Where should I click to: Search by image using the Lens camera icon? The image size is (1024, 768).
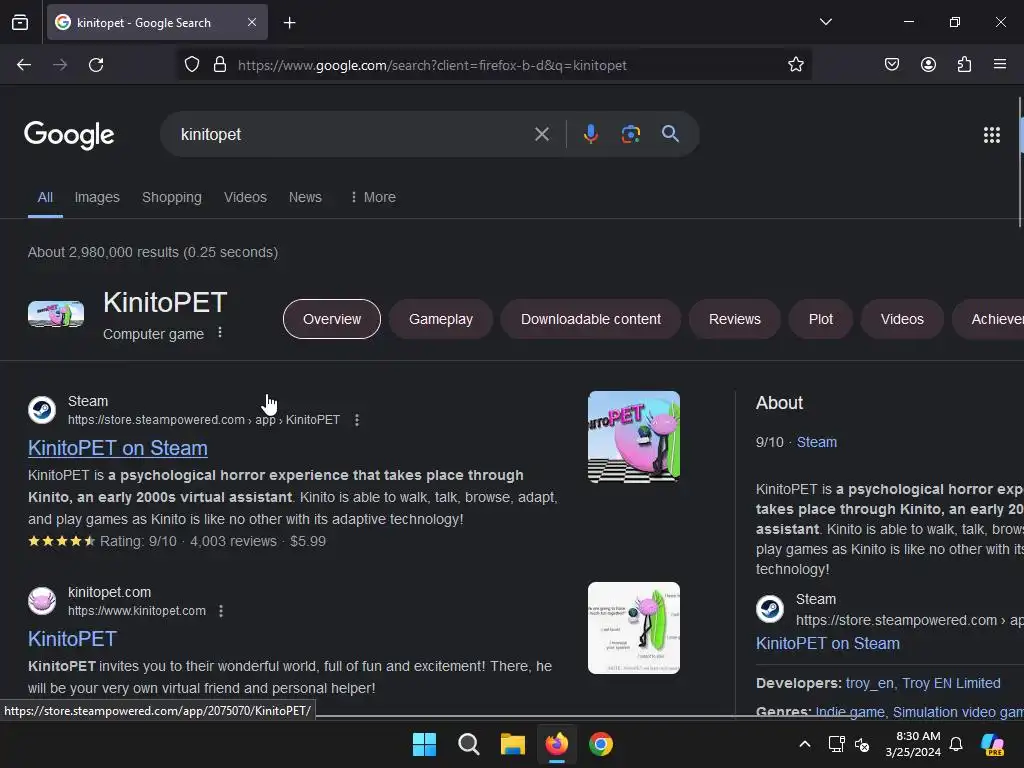click(630, 134)
